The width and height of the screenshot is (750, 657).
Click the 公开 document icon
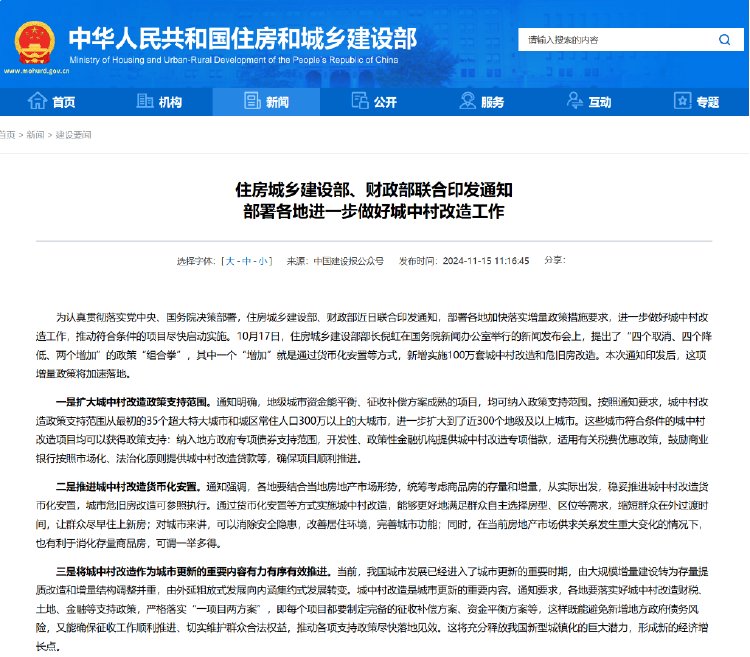[x=360, y=101]
